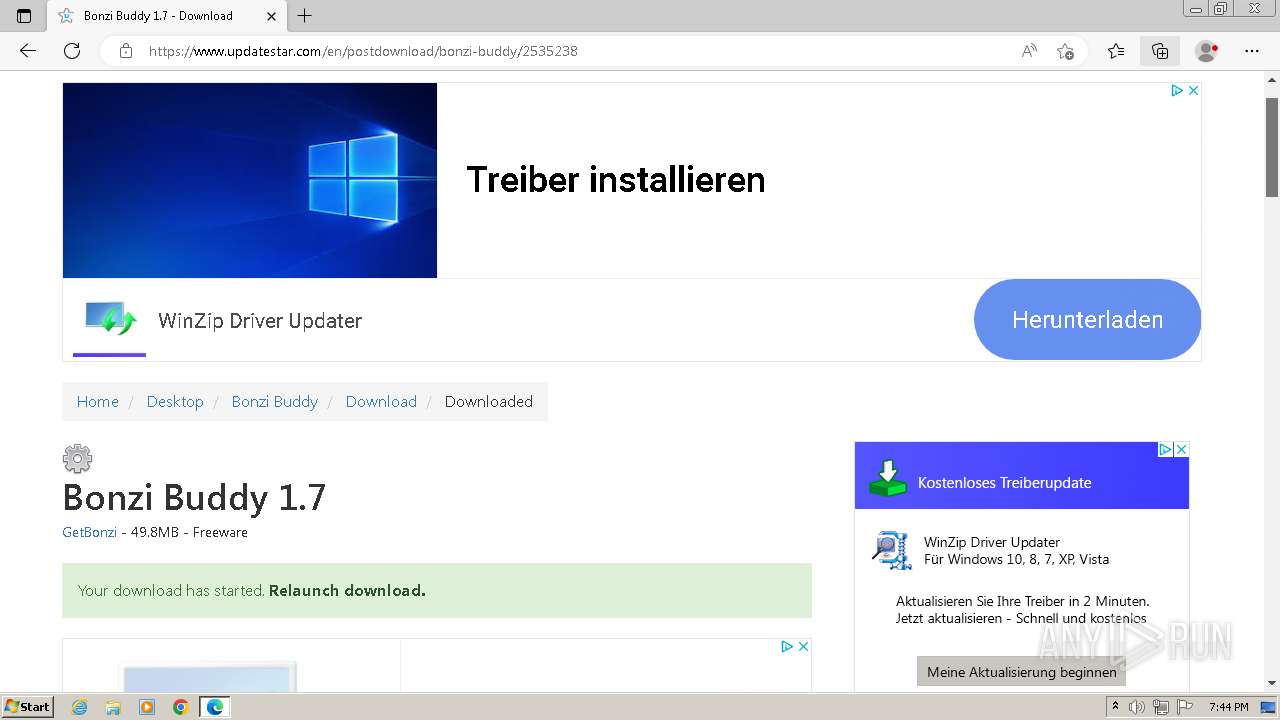Show hidden system tray icons

(1115, 707)
